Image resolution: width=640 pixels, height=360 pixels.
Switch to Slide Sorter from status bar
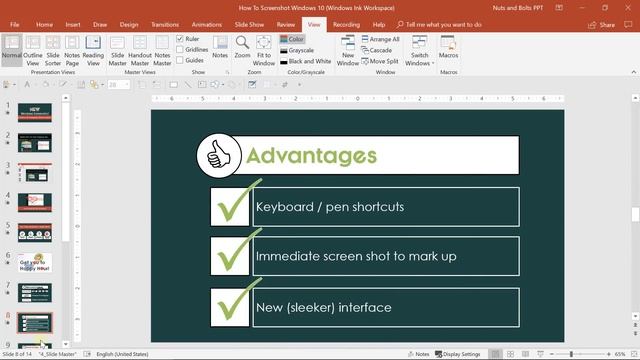[510, 354]
